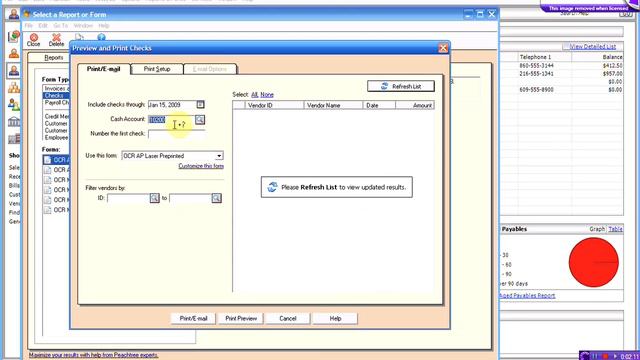The width and height of the screenshot is (640, 360).
Task: Open Go To menu in Select a Report window
Action: pos(60,26)
